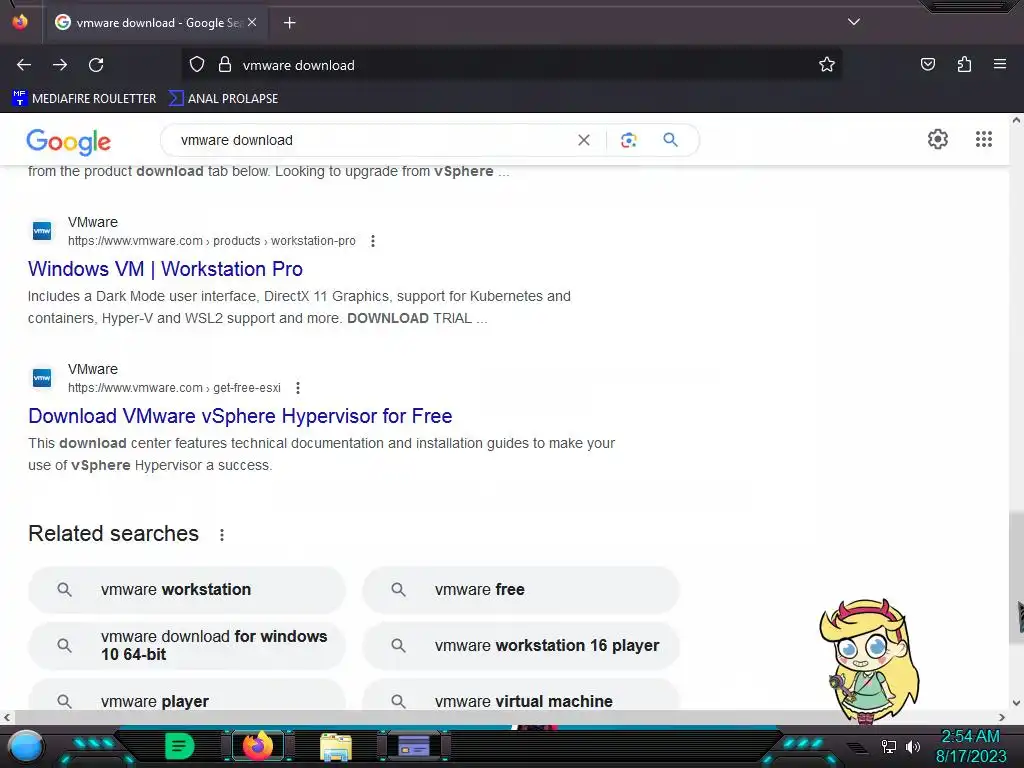Select the vmware download Google Search tab
Screen dimensions: 1024x768
tap(155, 23)
